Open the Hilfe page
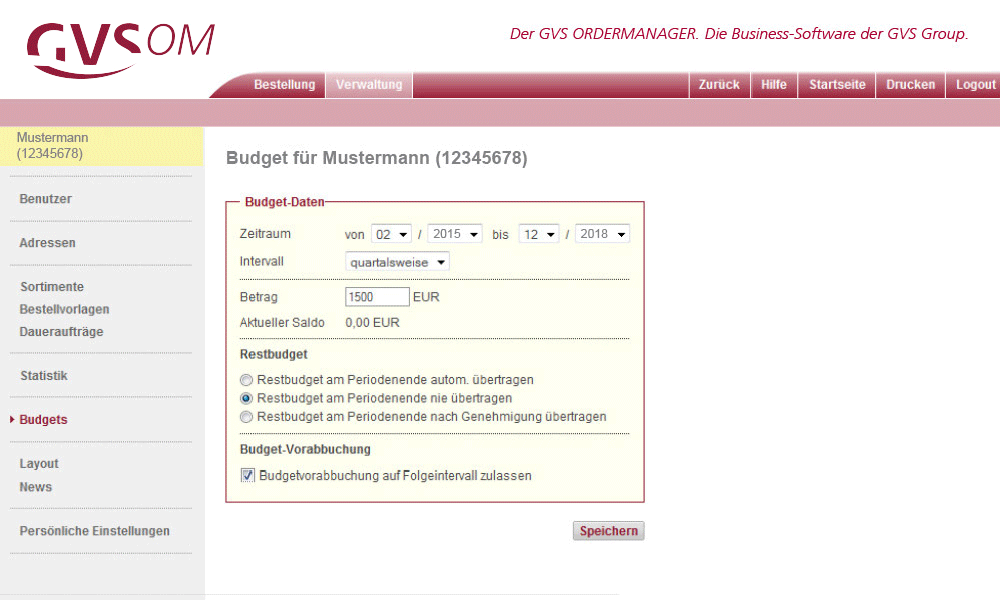1000x600 pixels. [x=773, y=85]
